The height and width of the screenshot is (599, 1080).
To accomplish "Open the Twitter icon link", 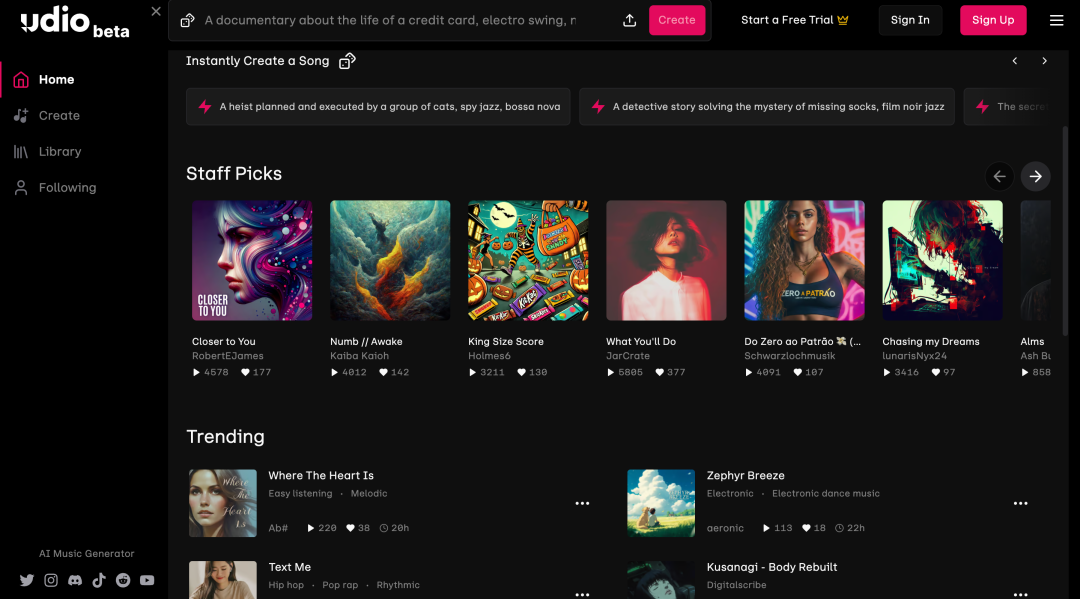I will [x=27, y=580].
